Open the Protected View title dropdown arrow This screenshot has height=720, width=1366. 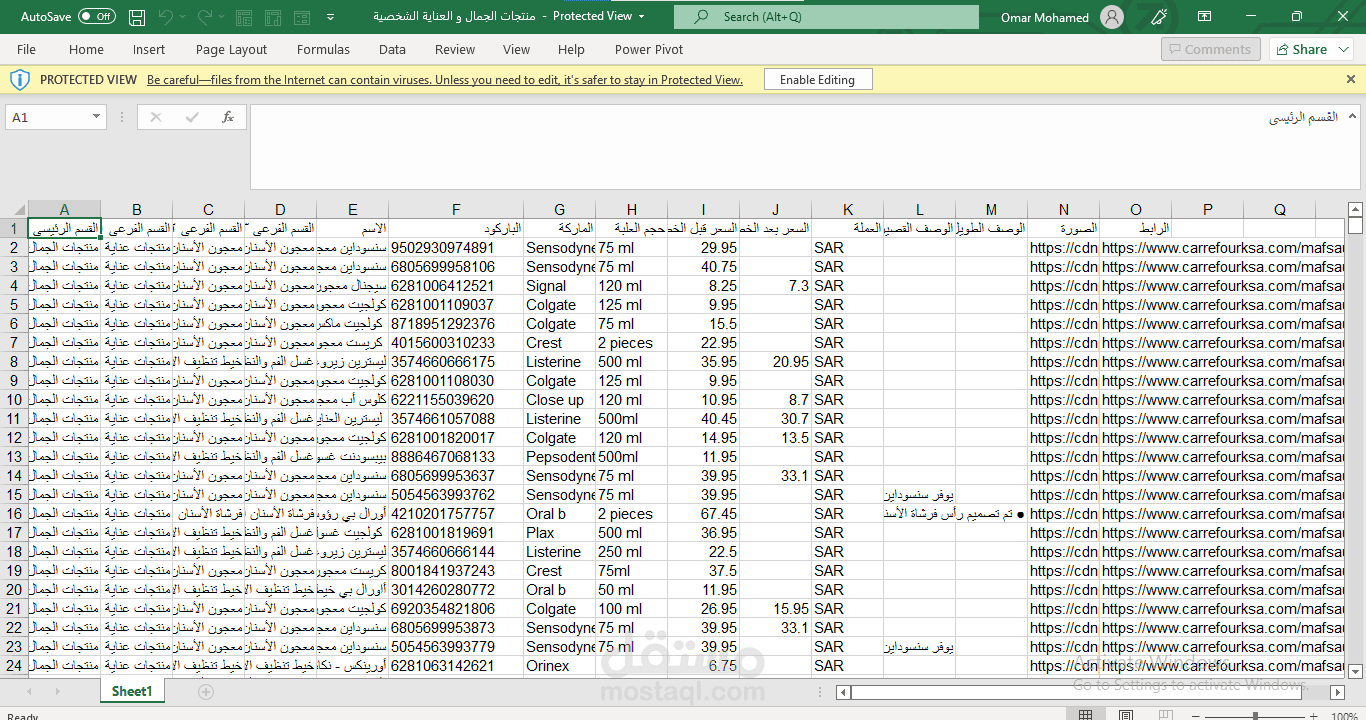[641, 16]
